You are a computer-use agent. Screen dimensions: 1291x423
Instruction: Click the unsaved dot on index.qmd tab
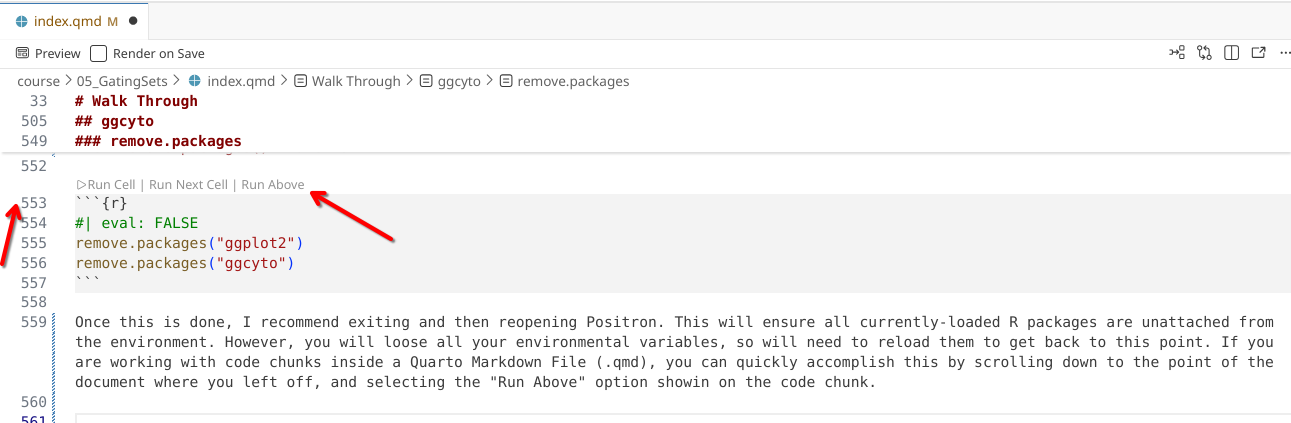coord(133,21)
